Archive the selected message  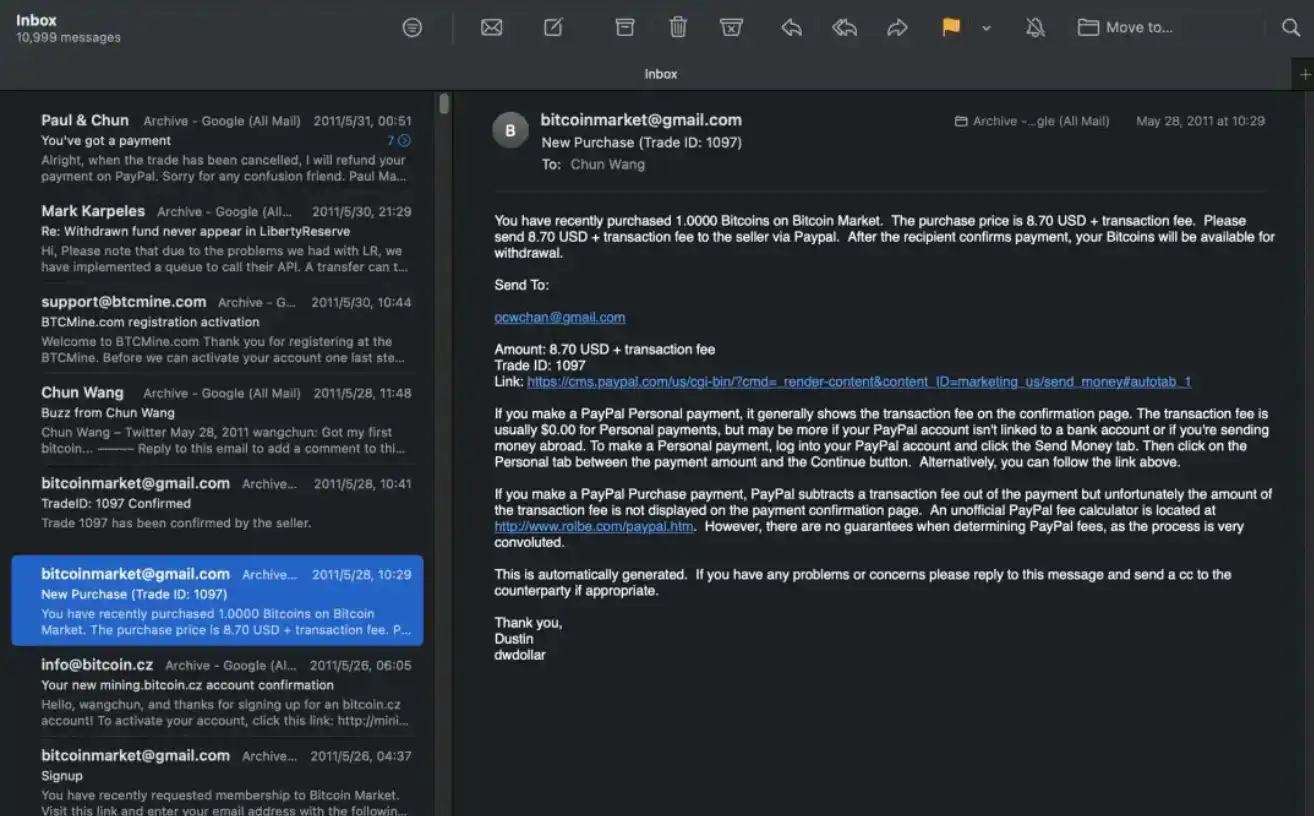pyautogui.click(x=625, y=28)
